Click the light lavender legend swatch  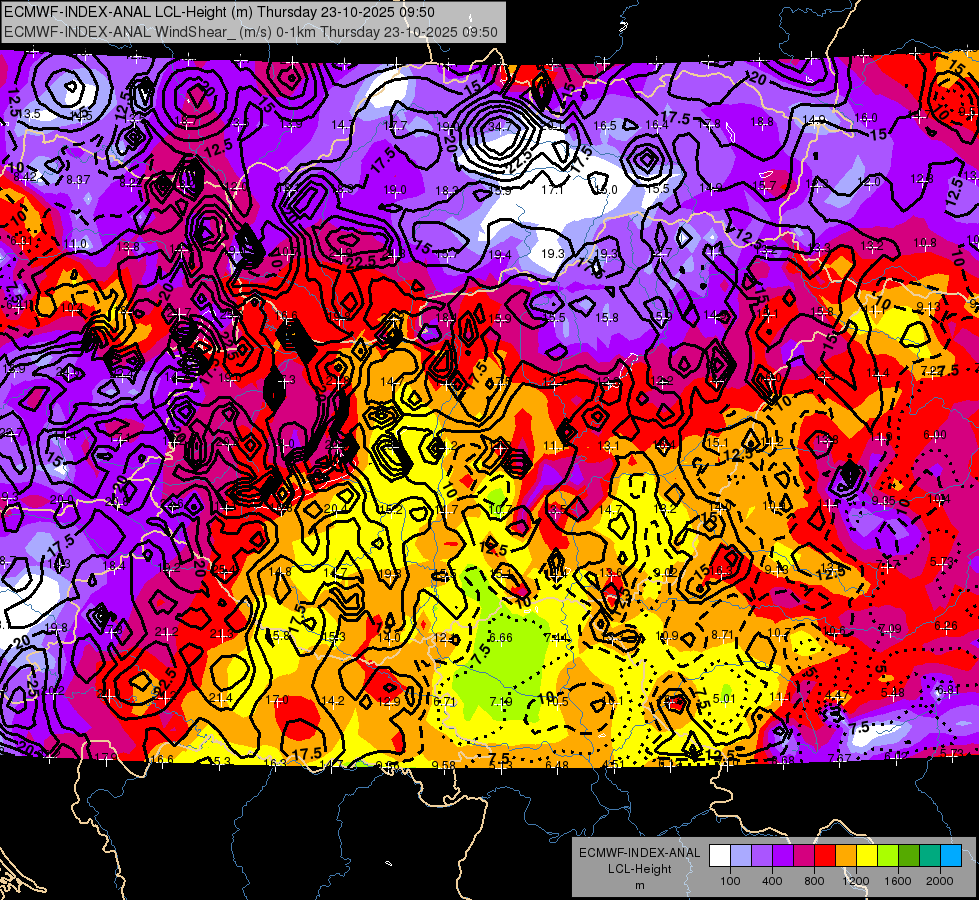pos(740,856)
